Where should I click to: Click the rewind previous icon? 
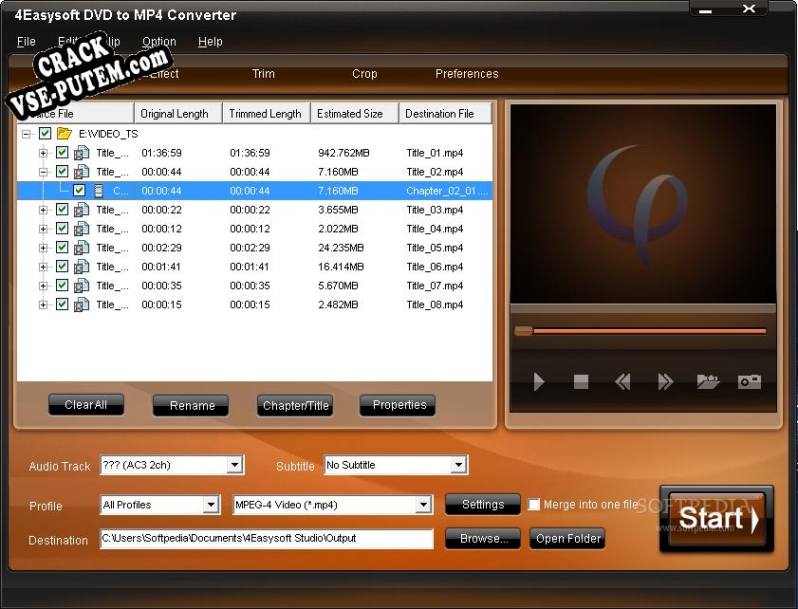coord(623,382)
